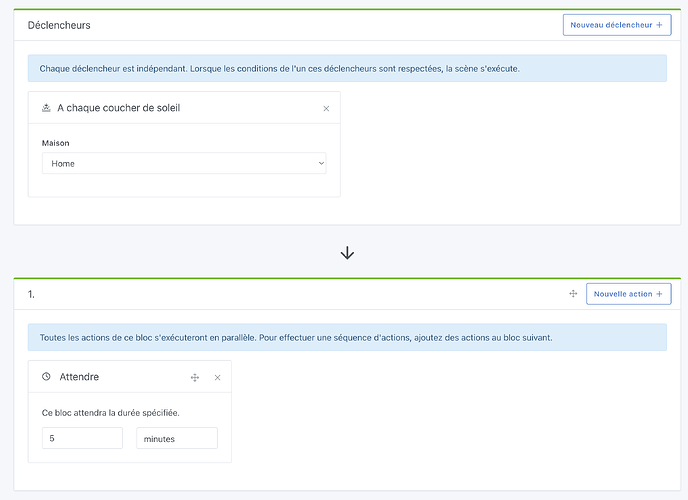Click the blue notice about parallel actions
Screen dimensions: 688x500
(x=347, y=337)
